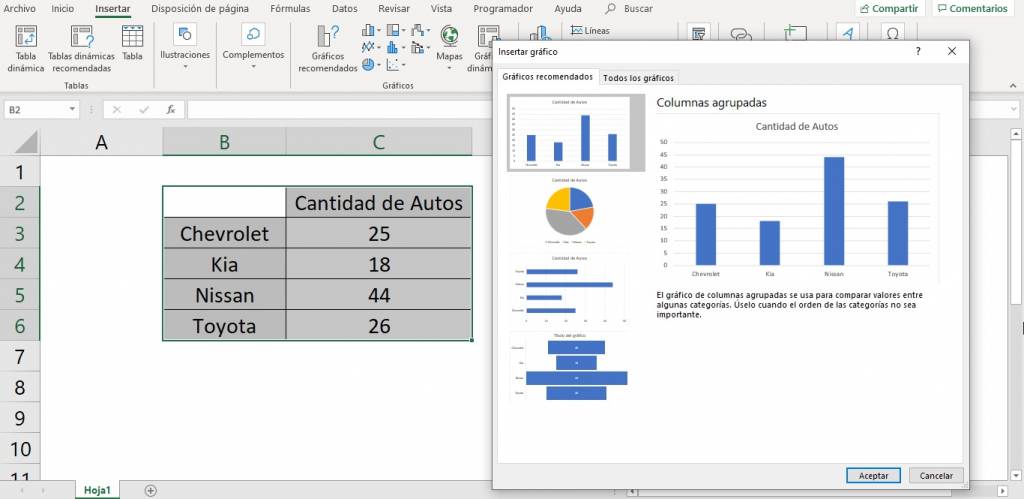Expand the Mapas dropdown arrow
The image size is (1024, 499).
449,68
